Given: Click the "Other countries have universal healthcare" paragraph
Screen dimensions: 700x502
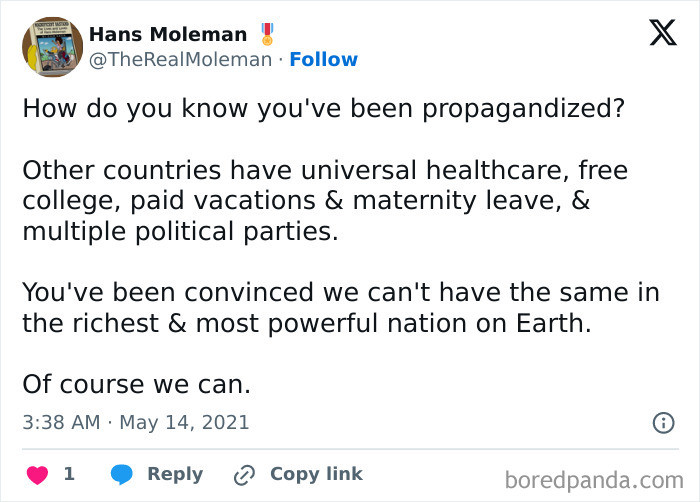Looking at the screenshot, I should pos(325,201).
